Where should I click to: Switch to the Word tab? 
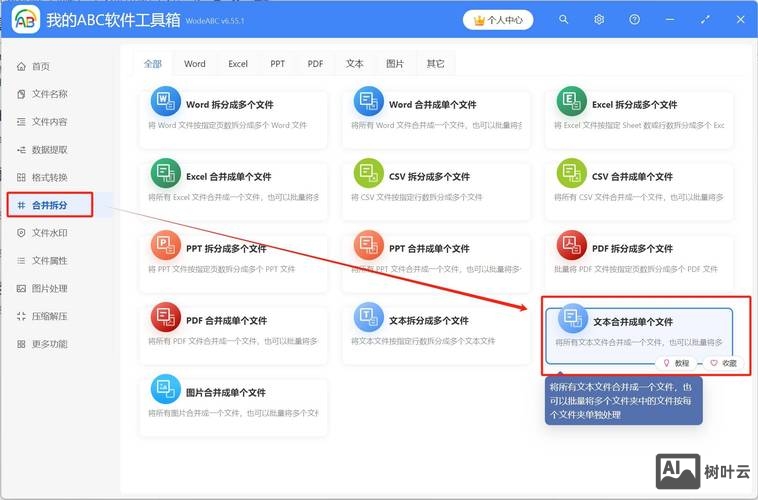195,64
